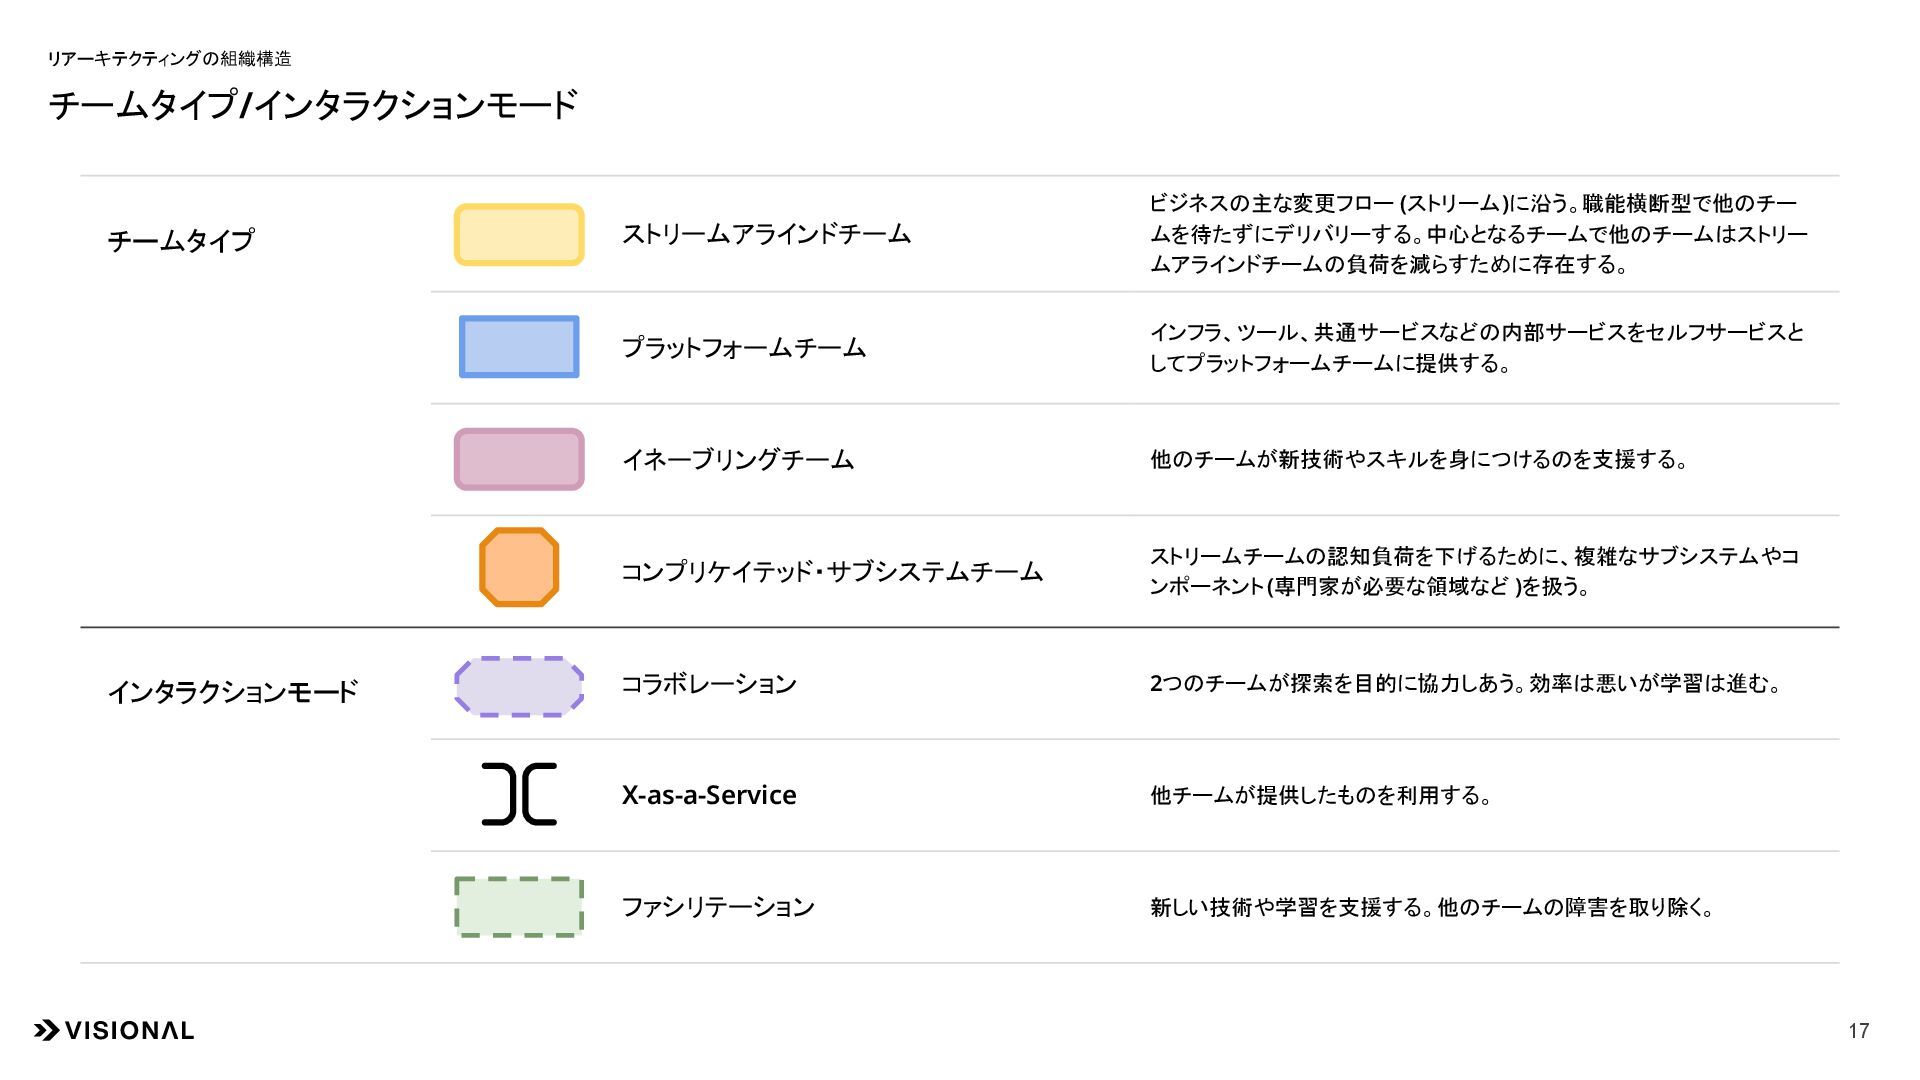1920x1080 pixels.
Task: Click the green dashed facilitation icon
Action: 519,907
